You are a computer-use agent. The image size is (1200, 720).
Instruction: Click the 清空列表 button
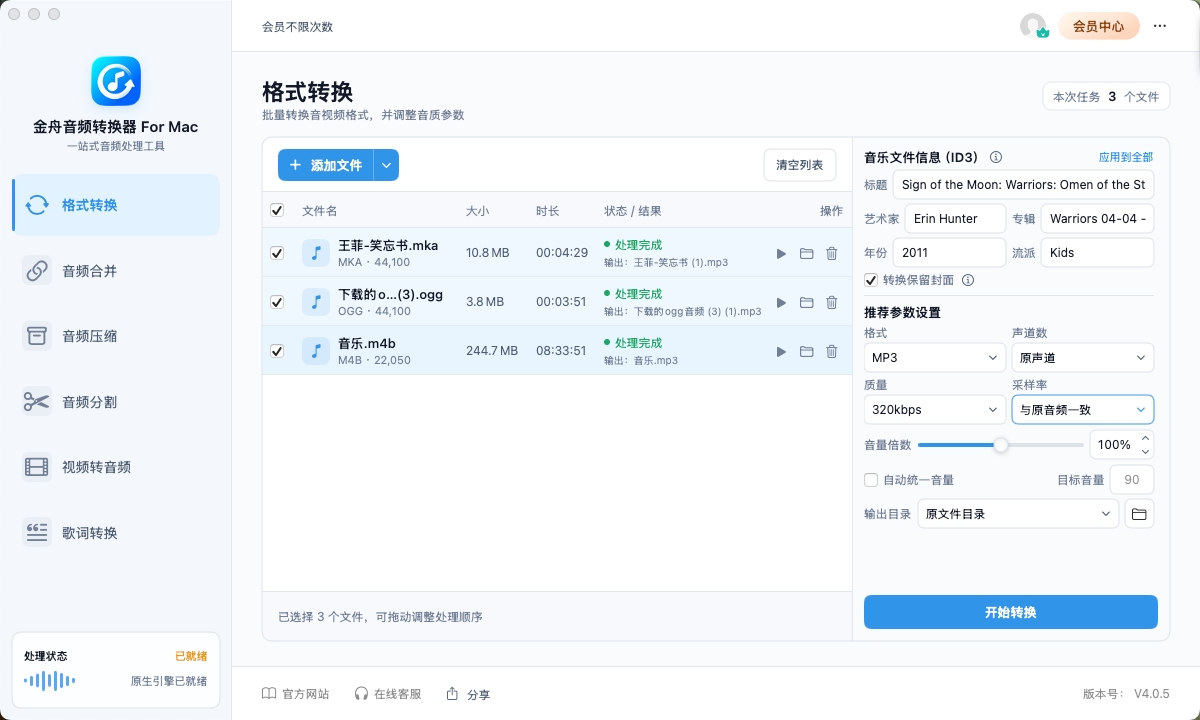tap(800, 165)
